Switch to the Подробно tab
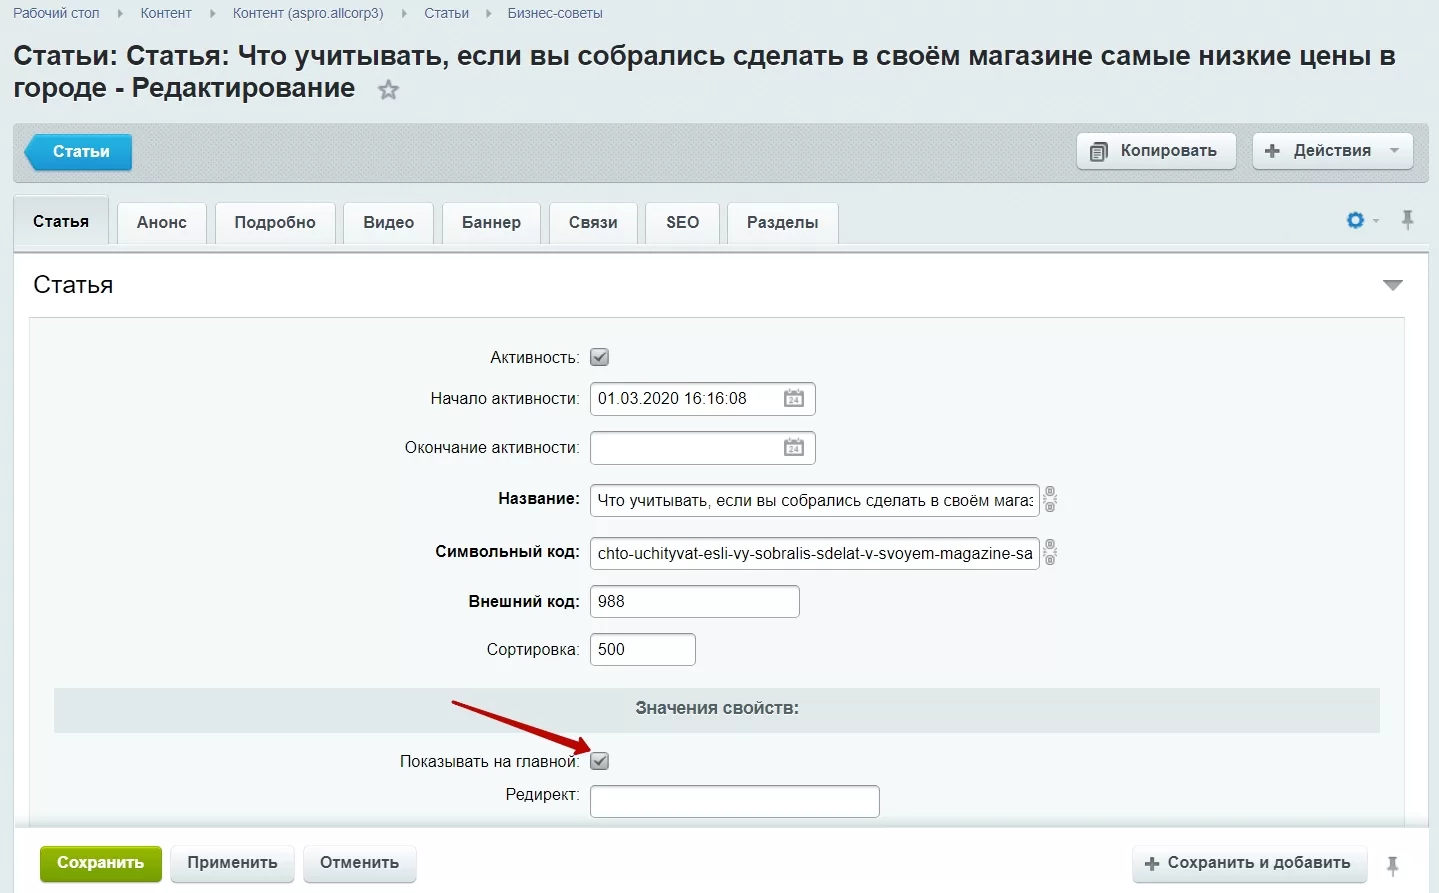This screenshot has width=1439, height=893. click(x=275, y=222)
